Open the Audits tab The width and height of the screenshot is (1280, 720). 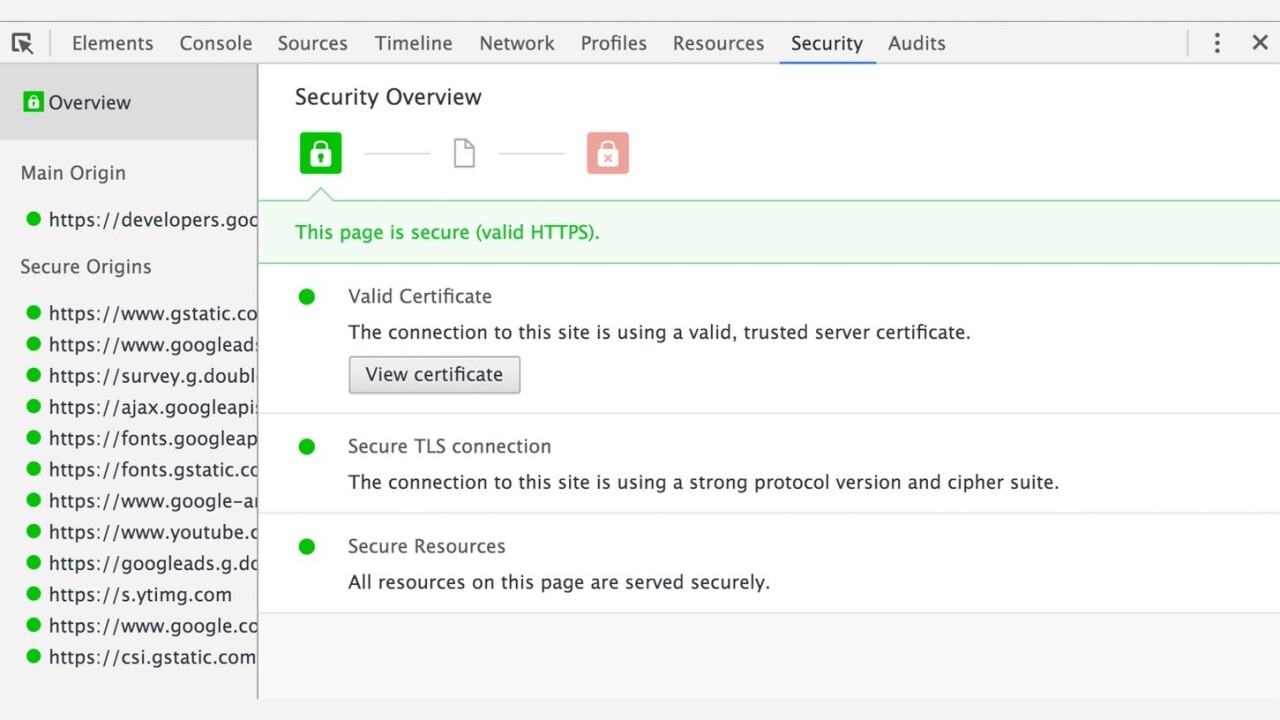tap(916, 43)
